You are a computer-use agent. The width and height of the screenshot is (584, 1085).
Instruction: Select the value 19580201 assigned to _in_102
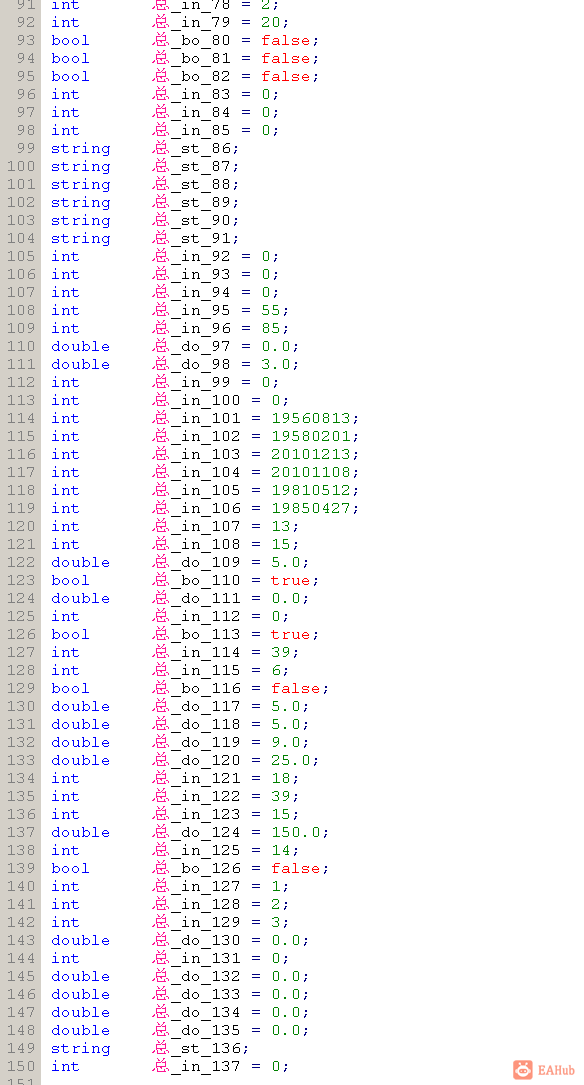pyautogui.click(x=311, y=436)
